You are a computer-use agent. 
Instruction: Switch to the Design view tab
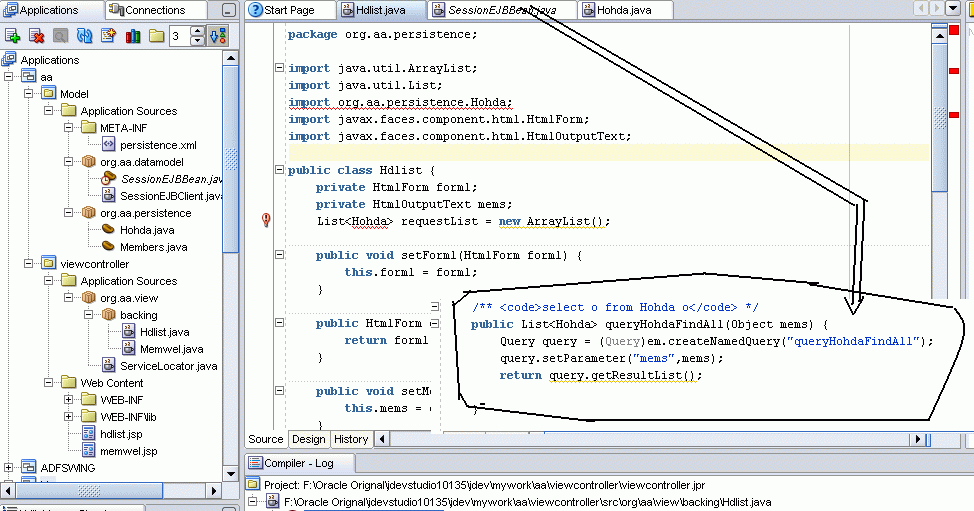tap(308, 439)
